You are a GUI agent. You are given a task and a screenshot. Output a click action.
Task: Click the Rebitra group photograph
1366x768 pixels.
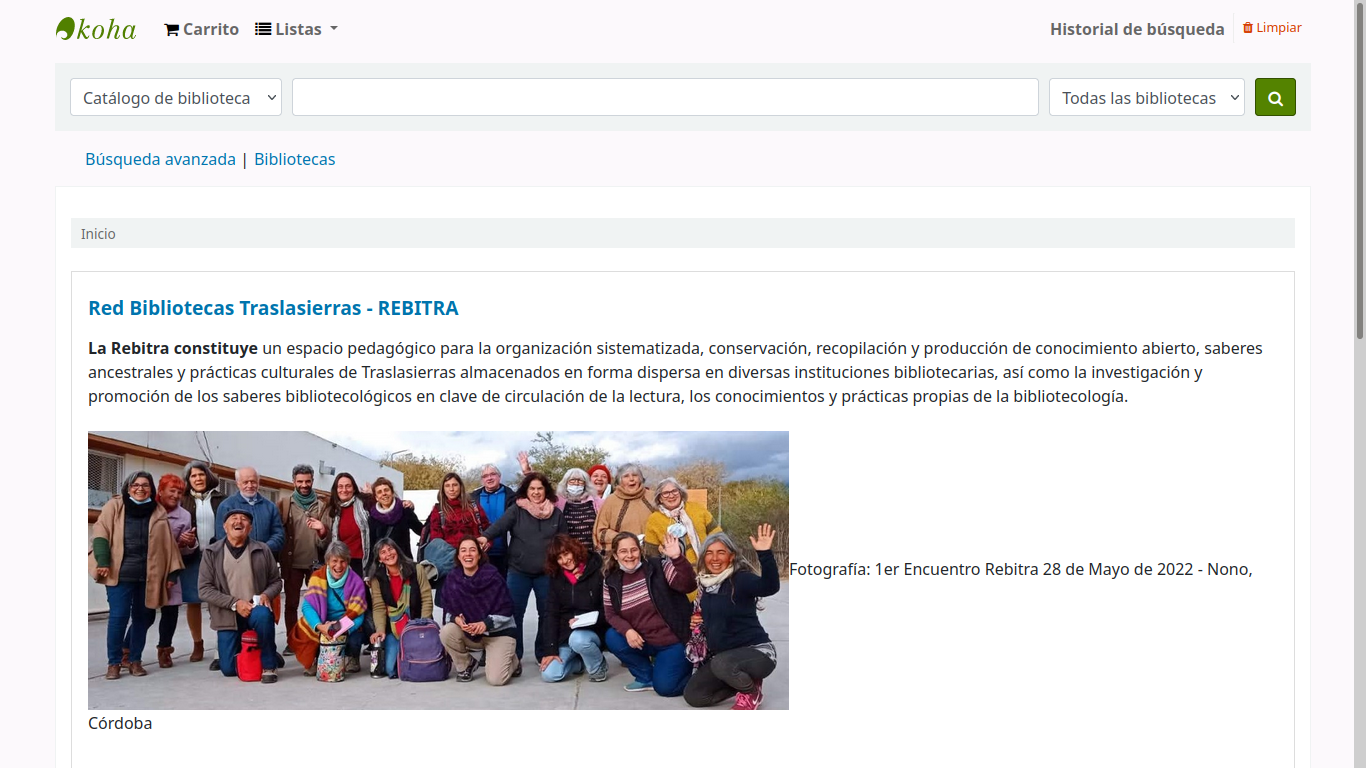click(438, 570)
